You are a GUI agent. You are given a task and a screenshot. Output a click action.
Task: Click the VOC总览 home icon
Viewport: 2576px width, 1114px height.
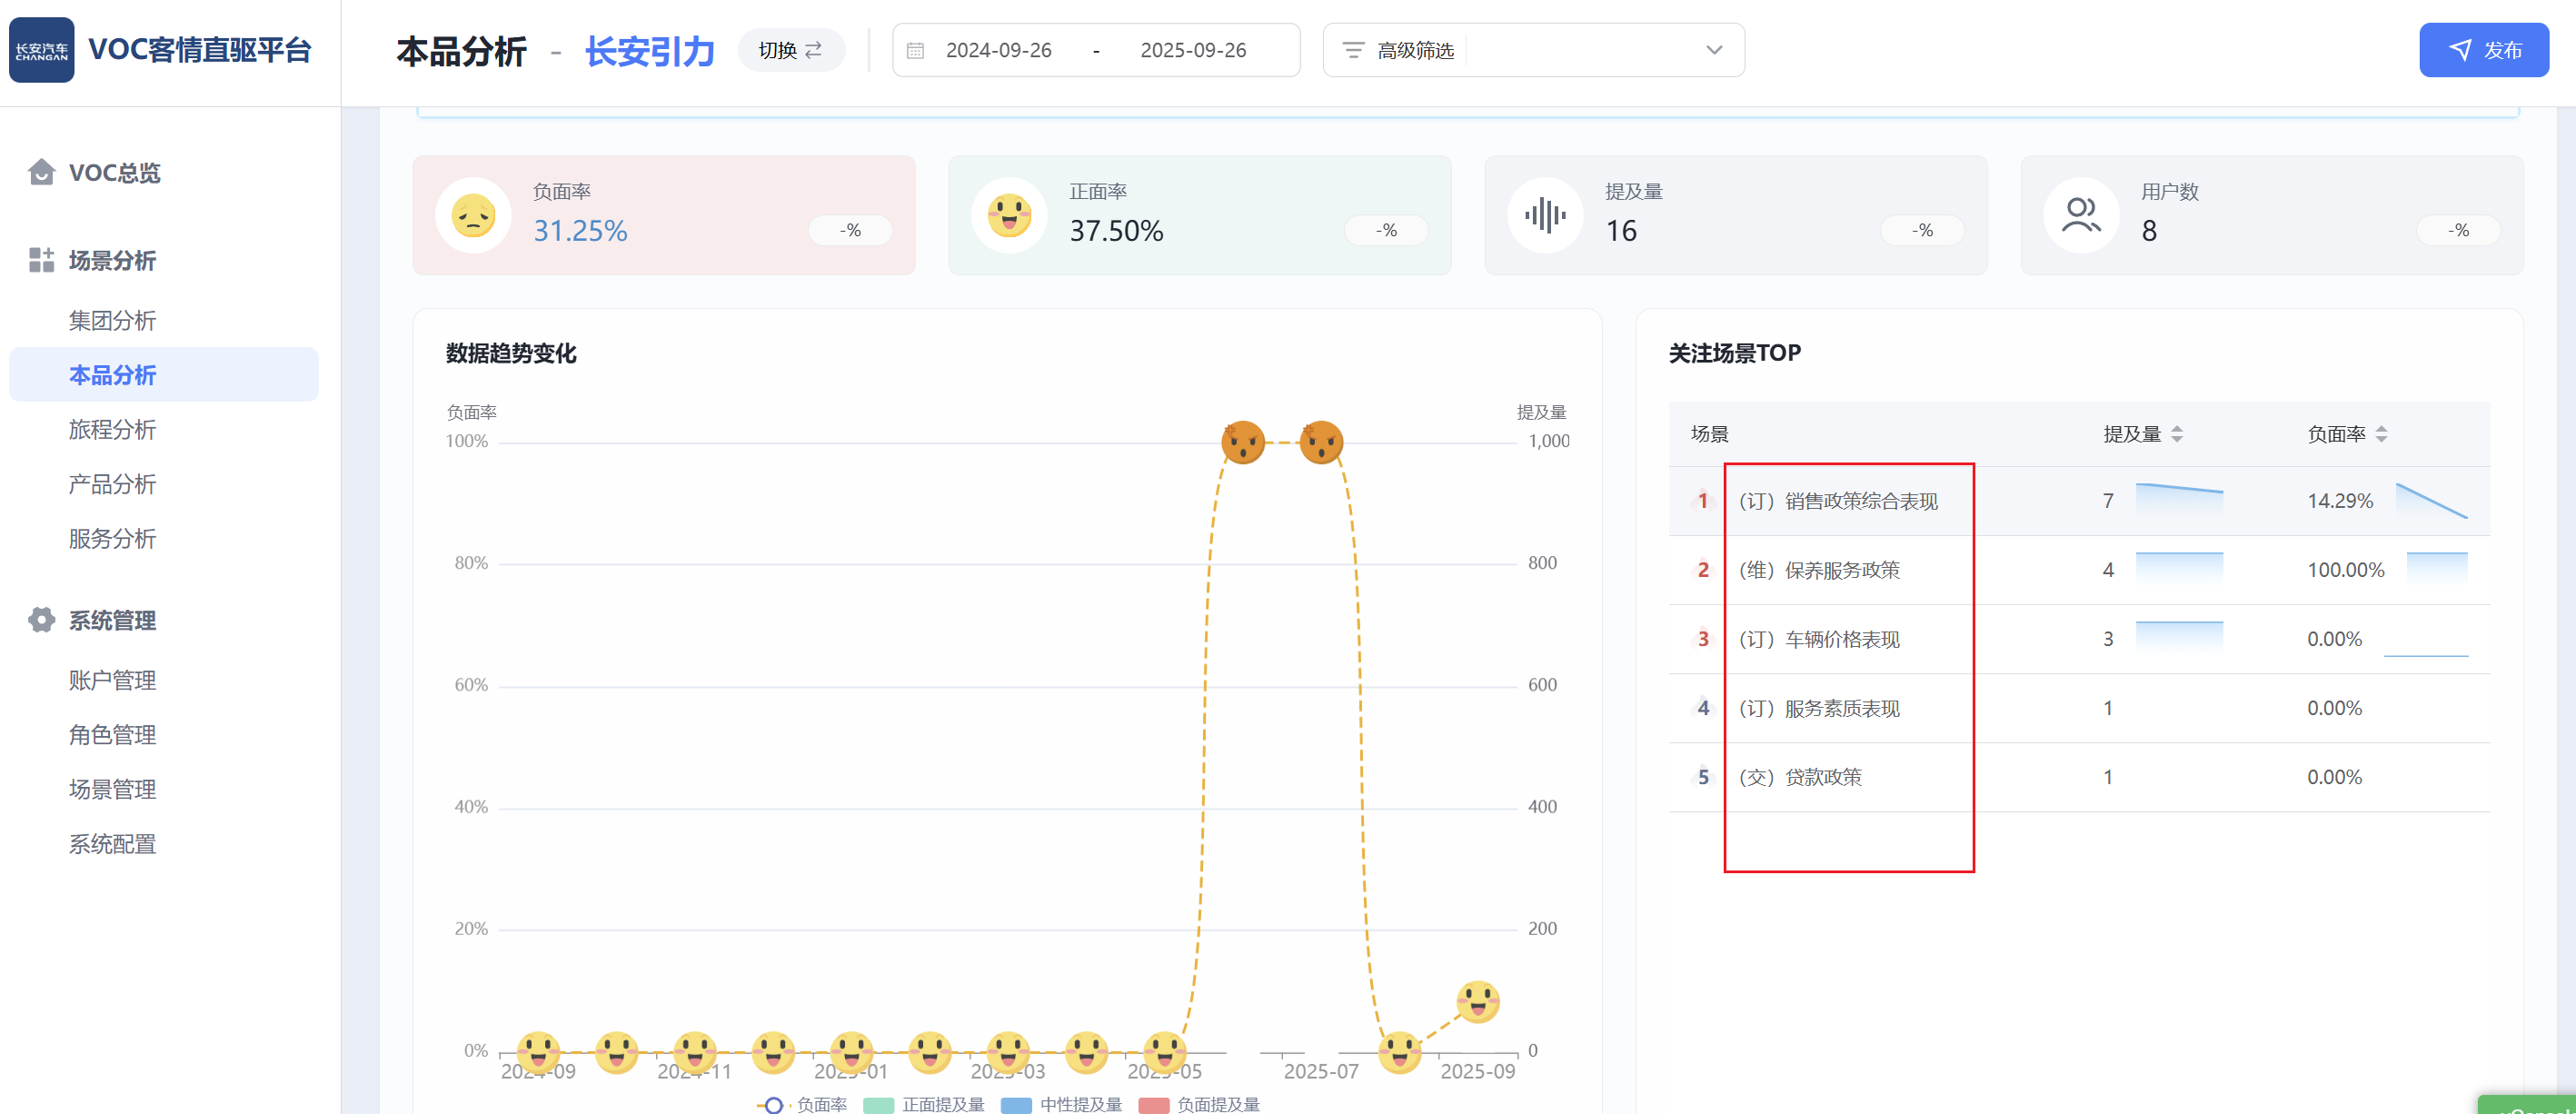(41, 172)
